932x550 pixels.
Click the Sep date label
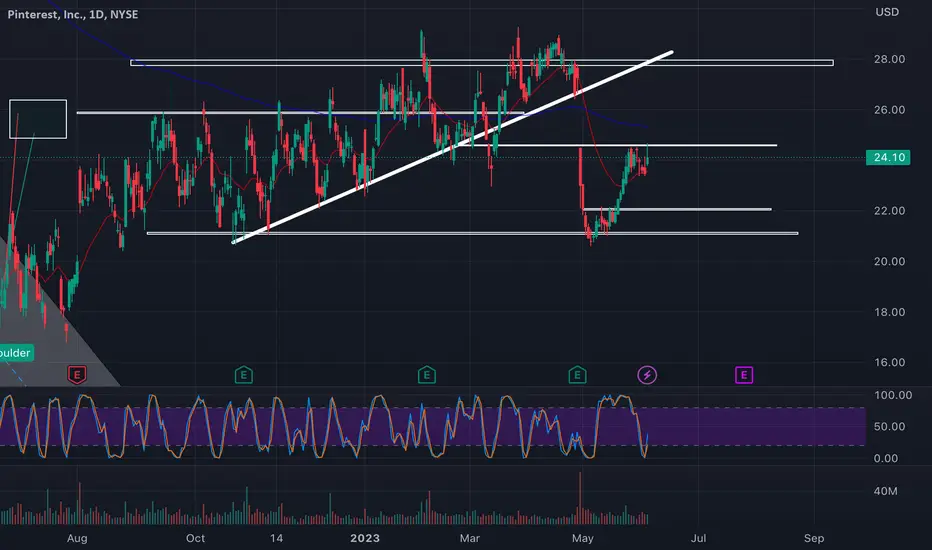point(814,538)
